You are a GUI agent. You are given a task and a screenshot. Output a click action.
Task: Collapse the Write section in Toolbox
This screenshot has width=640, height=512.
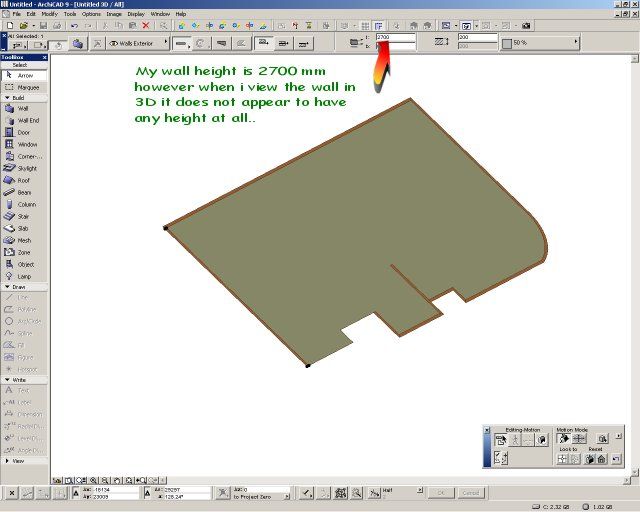tap(7, 380)
